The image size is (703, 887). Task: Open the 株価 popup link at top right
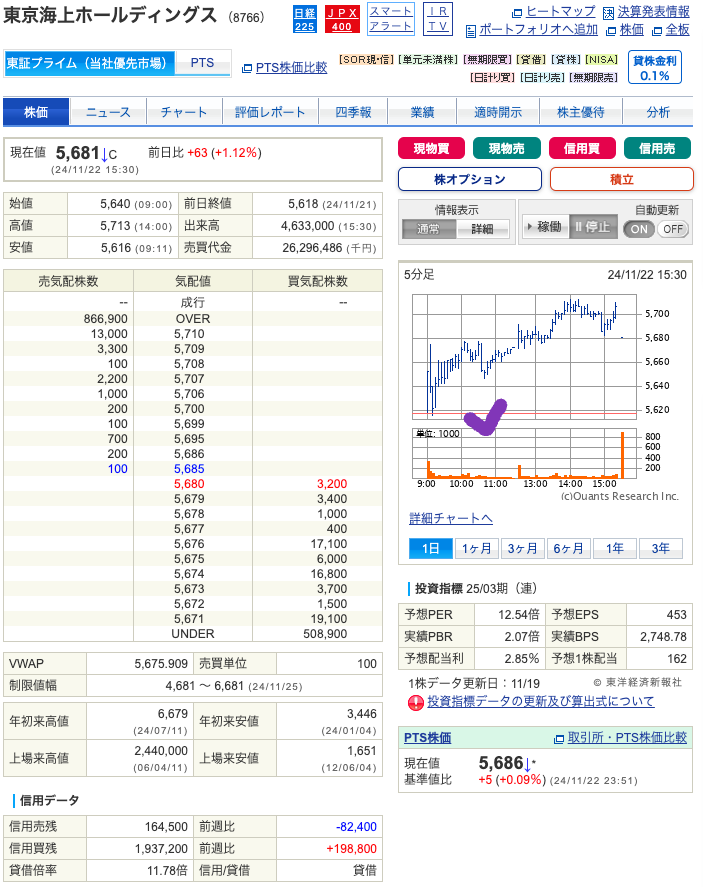pyautogui.click(x=626, y=30)
